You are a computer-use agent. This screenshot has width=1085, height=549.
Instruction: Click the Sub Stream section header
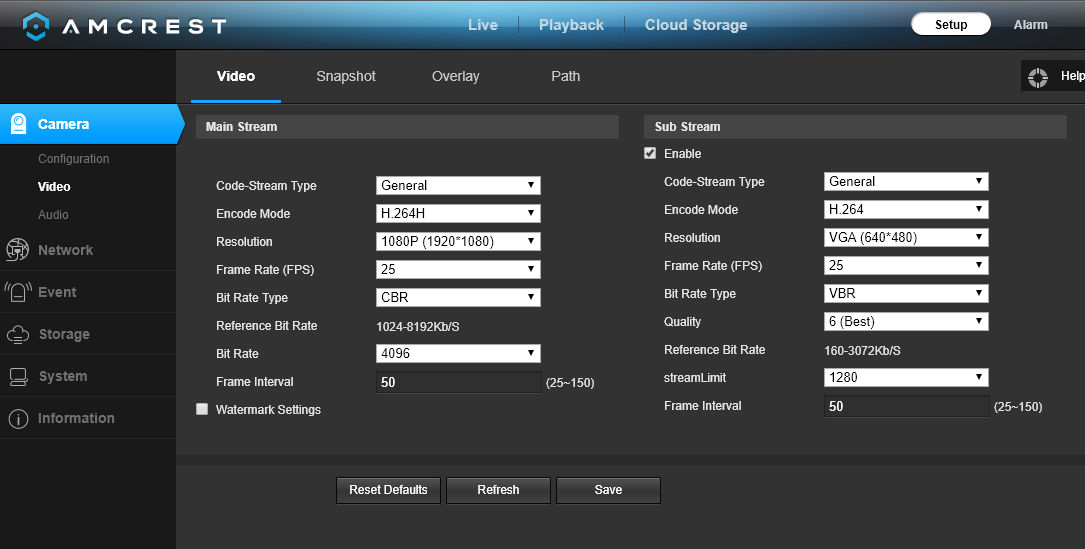[x=855, y=127]
